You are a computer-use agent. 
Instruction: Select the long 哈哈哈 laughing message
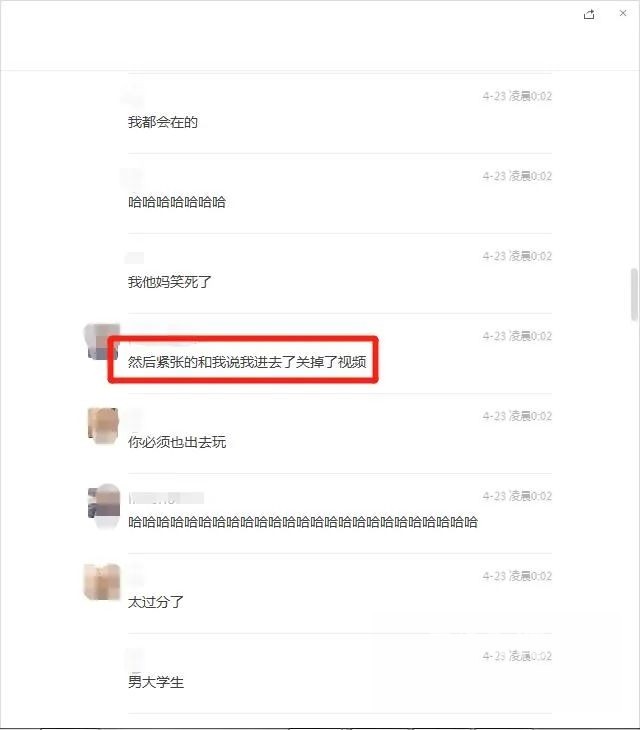click(303, 522)
